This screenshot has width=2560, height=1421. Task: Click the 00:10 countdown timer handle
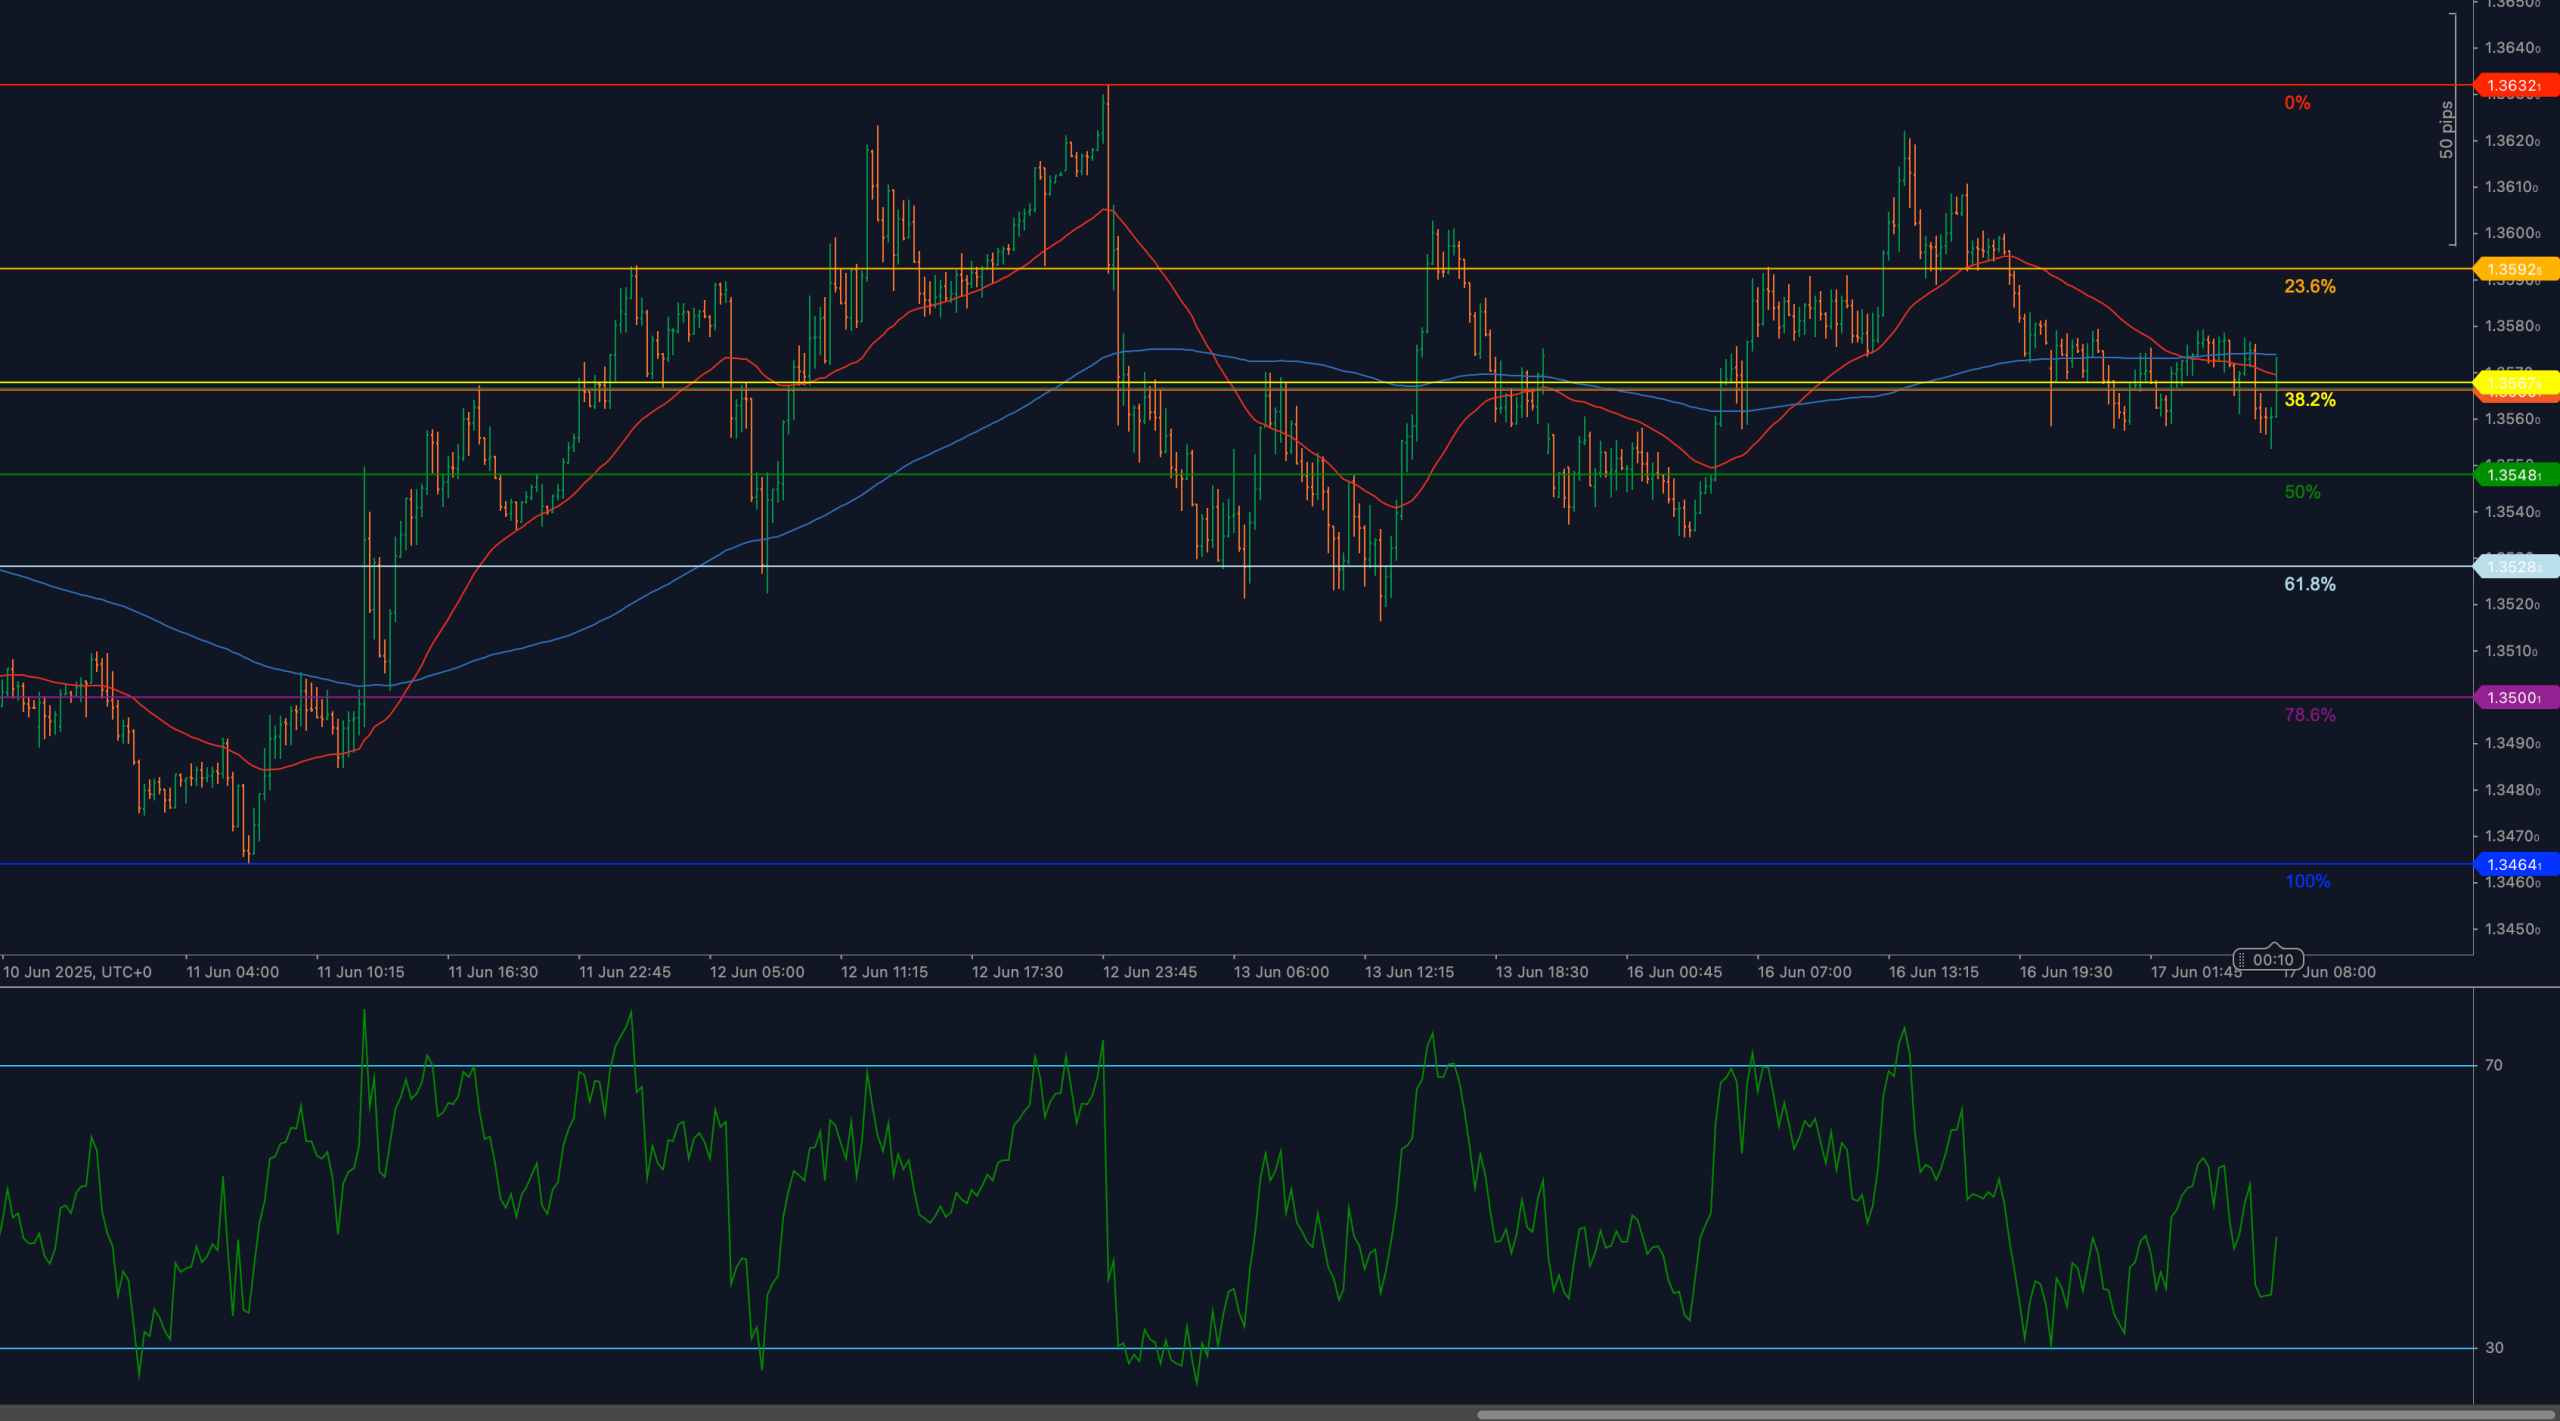click(2269, 960)
